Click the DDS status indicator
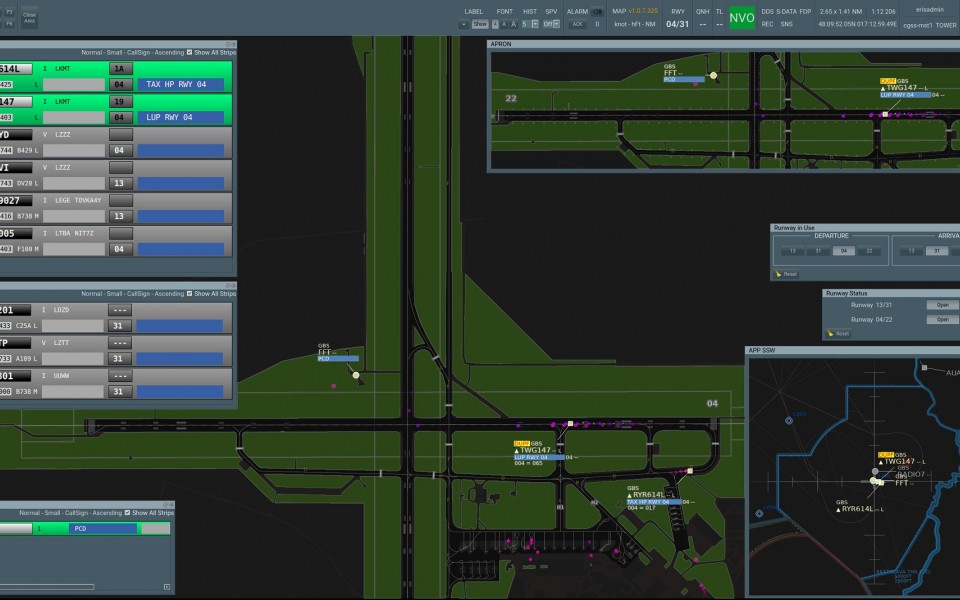Viewport: 960px width, 600px height. [767, 12]
